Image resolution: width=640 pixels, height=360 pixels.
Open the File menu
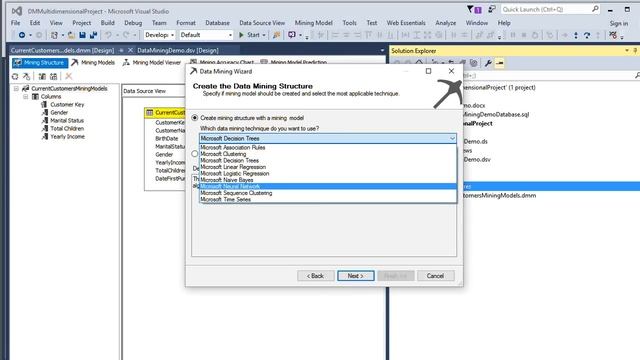[x=16, y=23]
